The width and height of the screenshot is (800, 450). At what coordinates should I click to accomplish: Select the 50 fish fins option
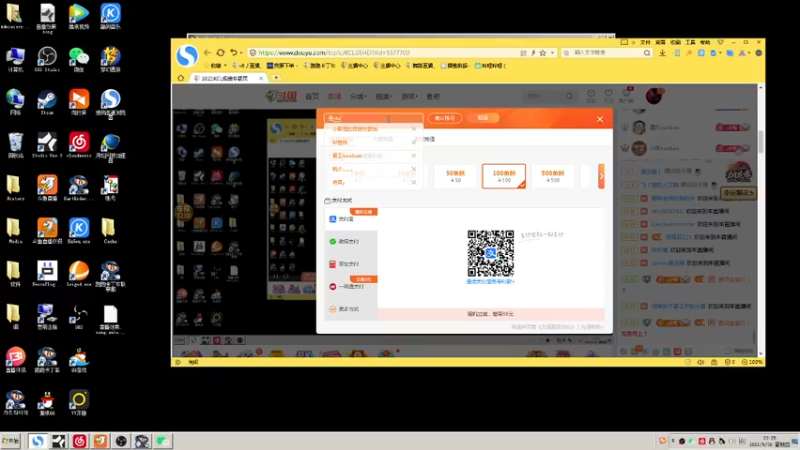pos(455,176)
